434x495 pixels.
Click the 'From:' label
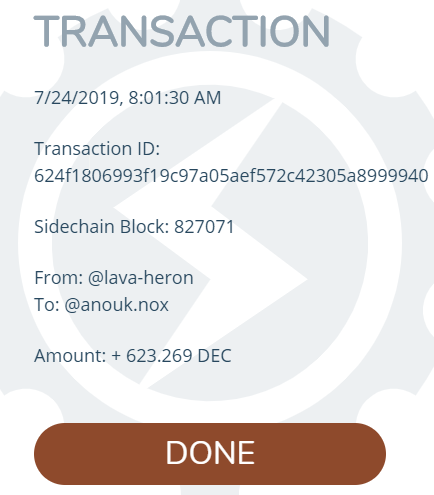pos(59,278)
